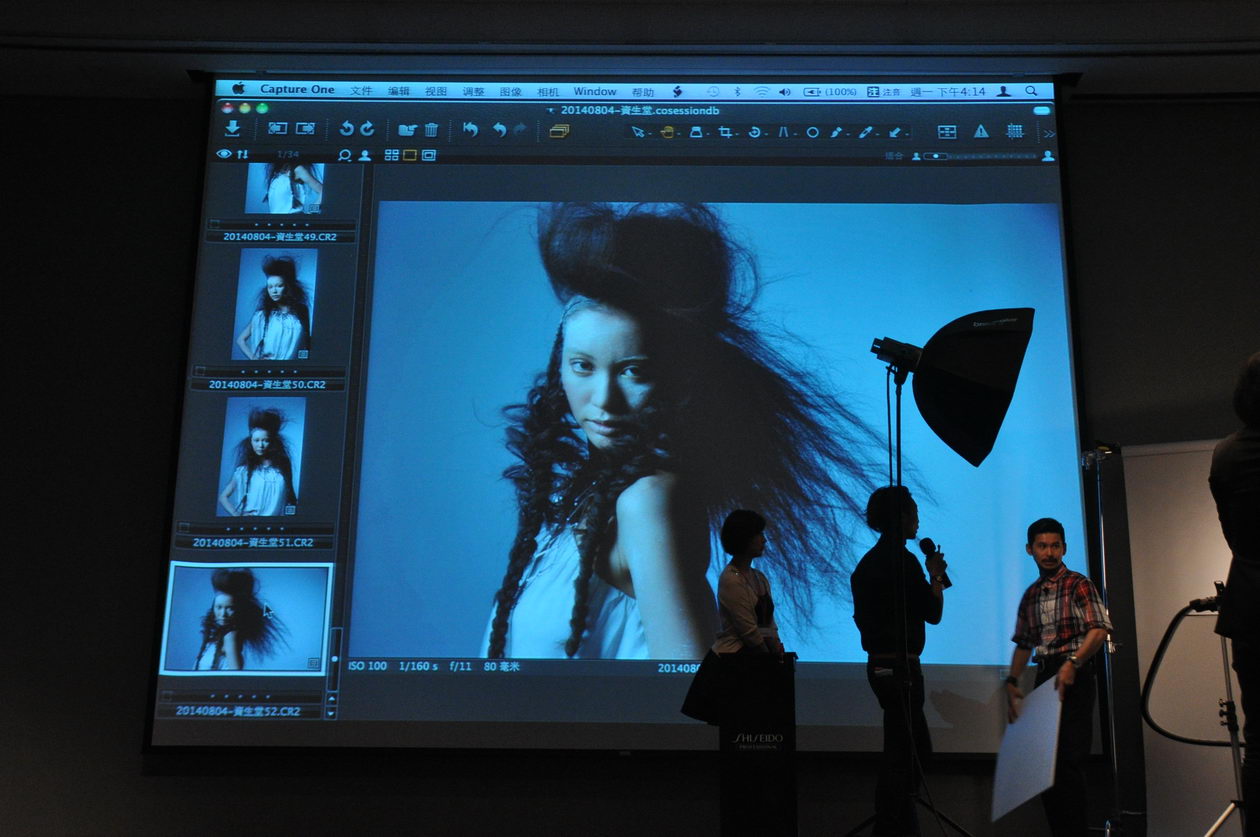Select thumbnail 20140804-資生堂50.CR2
Screen dimensions: 1260x837
[x=273, y=304]
